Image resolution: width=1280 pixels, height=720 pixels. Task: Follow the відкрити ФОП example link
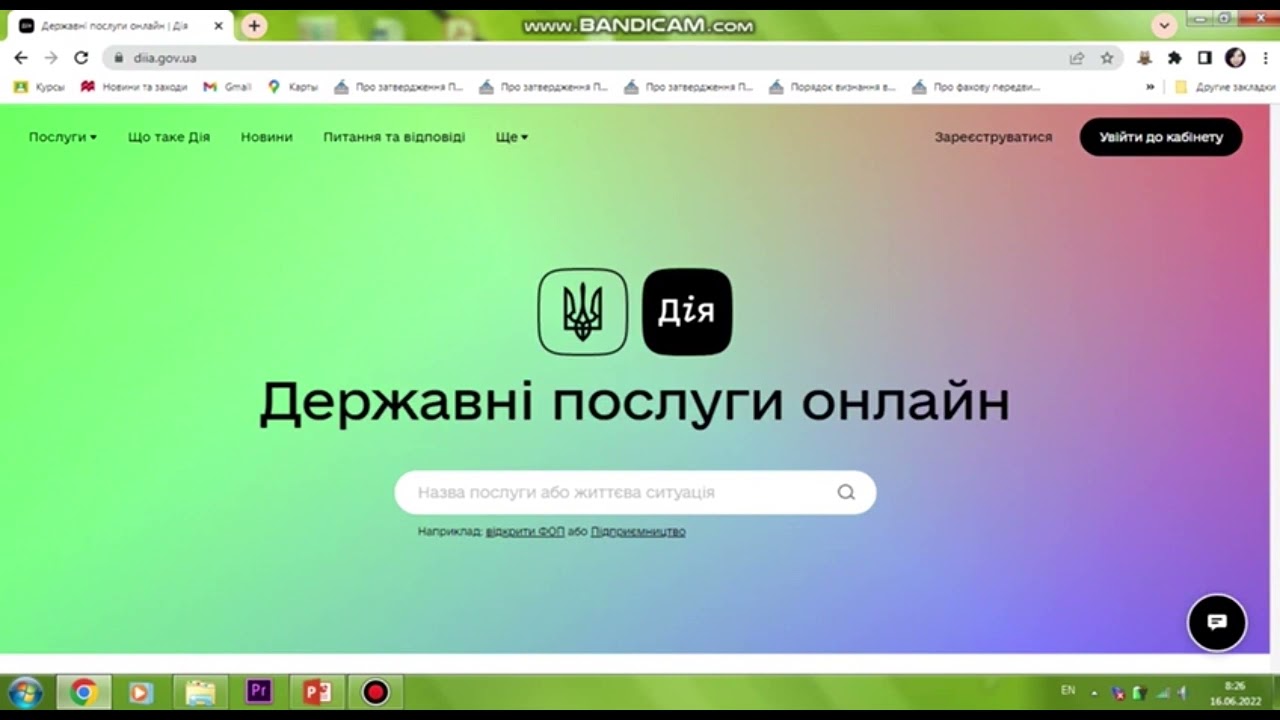[525, 531]
